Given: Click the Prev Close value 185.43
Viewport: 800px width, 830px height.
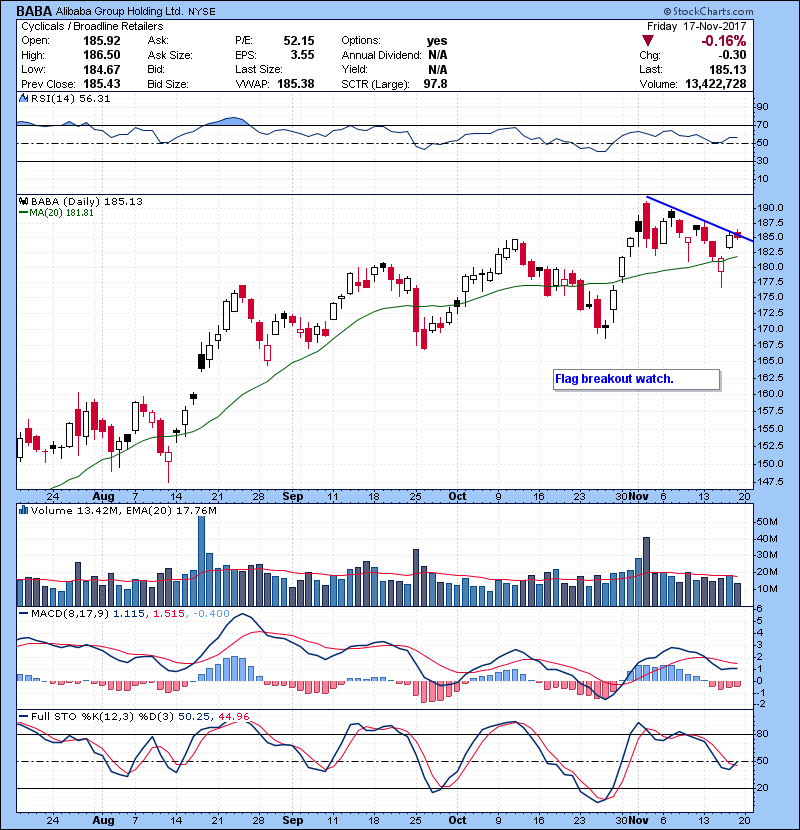Looking at the screenshot, I should pyautogui.click(x=102, y=84).
